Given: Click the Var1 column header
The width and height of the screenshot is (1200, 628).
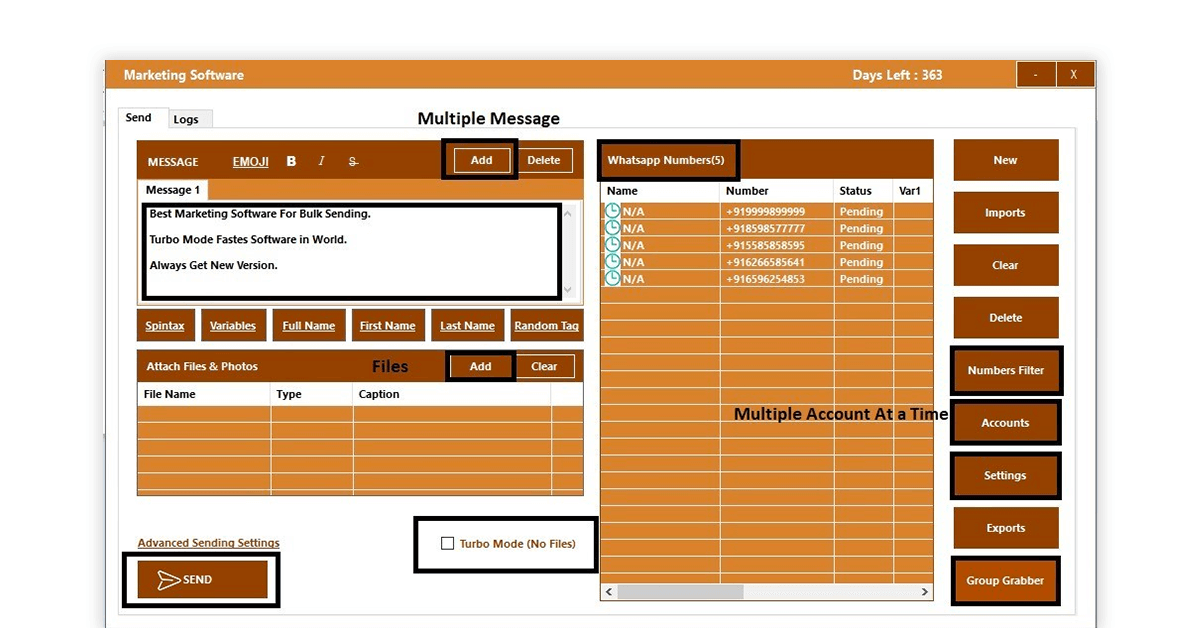Looking at the screenshot, I should point(913,191).
